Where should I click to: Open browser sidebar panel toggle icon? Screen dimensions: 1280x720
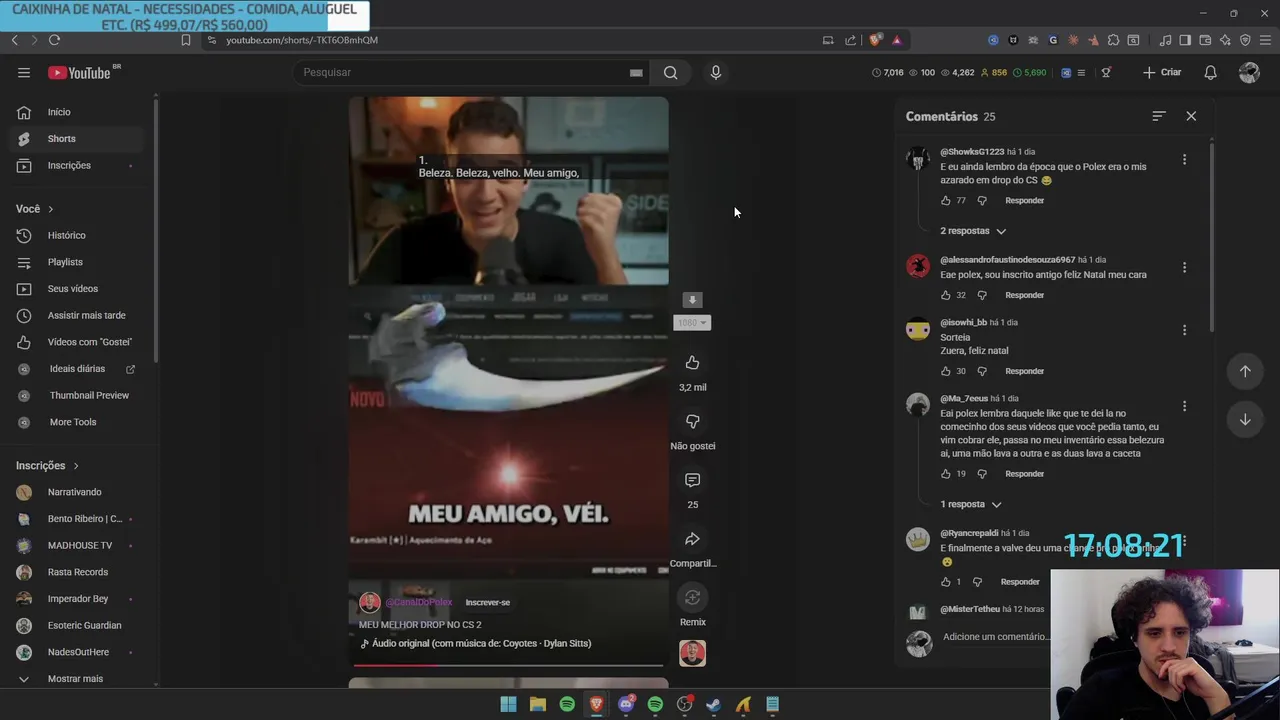[1185, 40]
